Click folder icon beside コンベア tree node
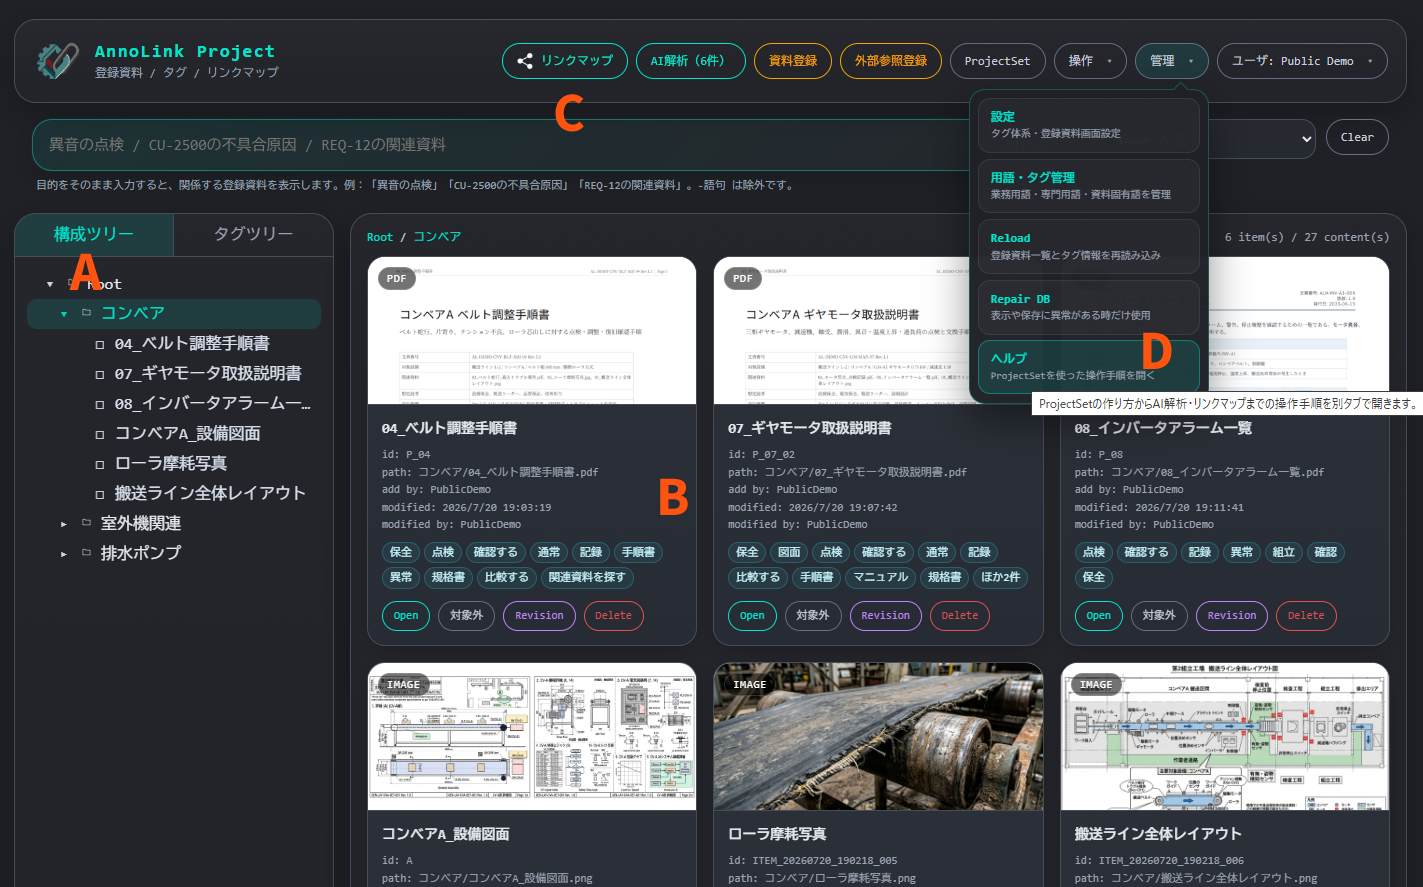The width and height of the screenshot is (1423, 887). [x=86, y=313]
